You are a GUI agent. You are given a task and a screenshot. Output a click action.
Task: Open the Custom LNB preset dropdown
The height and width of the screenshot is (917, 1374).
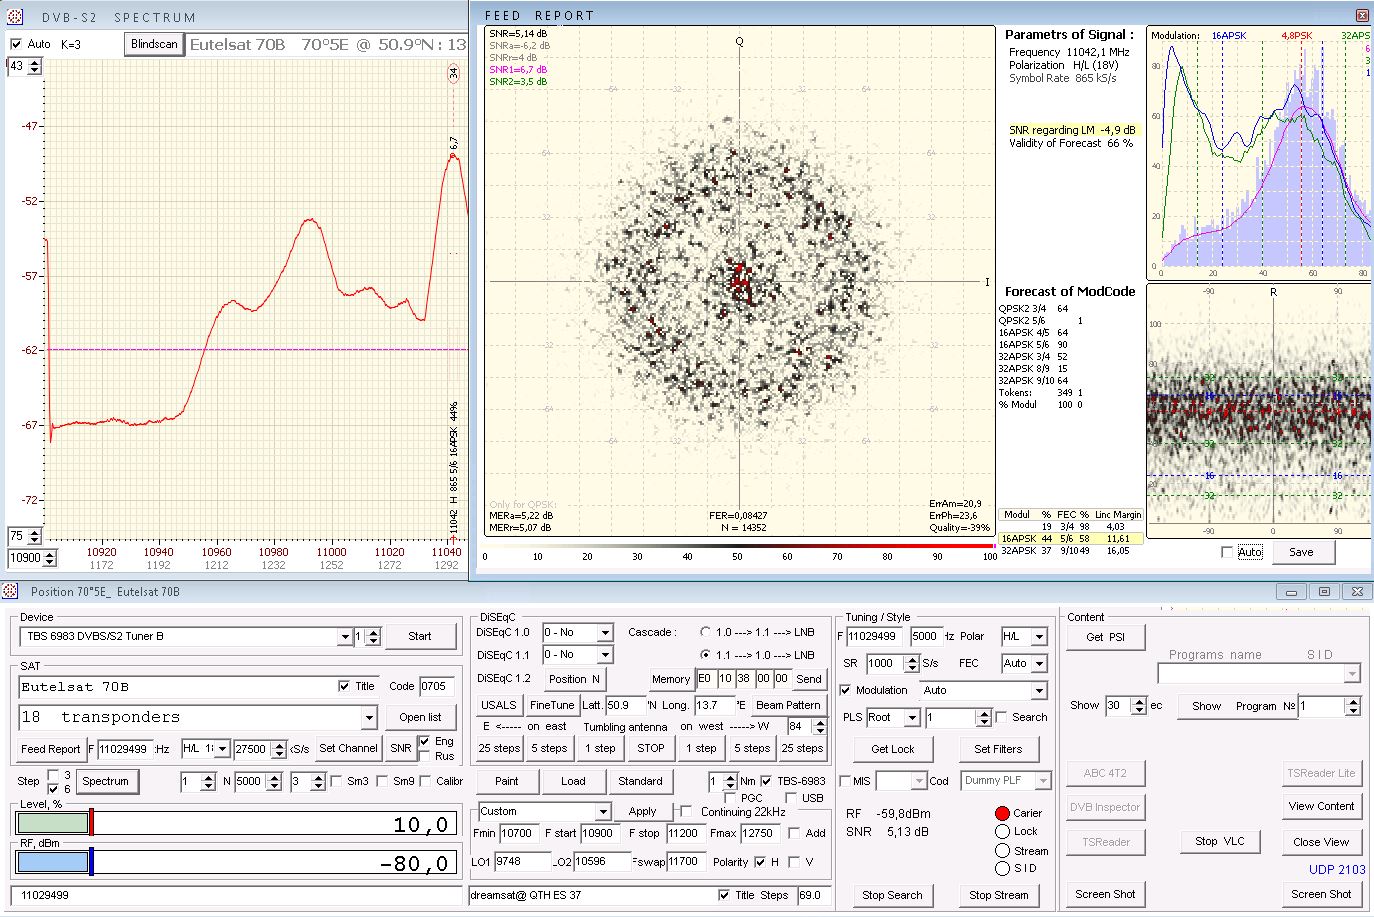click(603, 811)
